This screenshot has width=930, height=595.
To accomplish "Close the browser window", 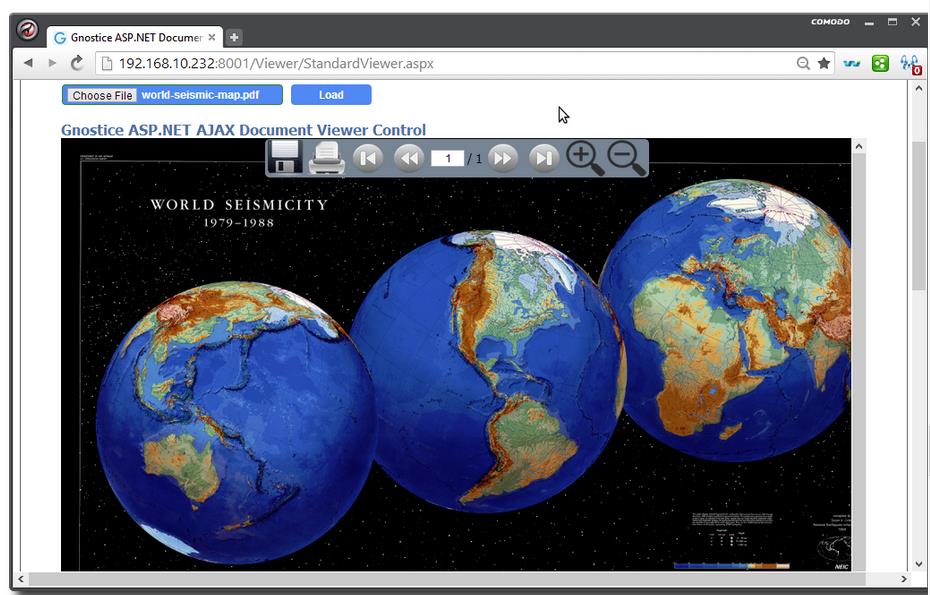I will (916, 22).
